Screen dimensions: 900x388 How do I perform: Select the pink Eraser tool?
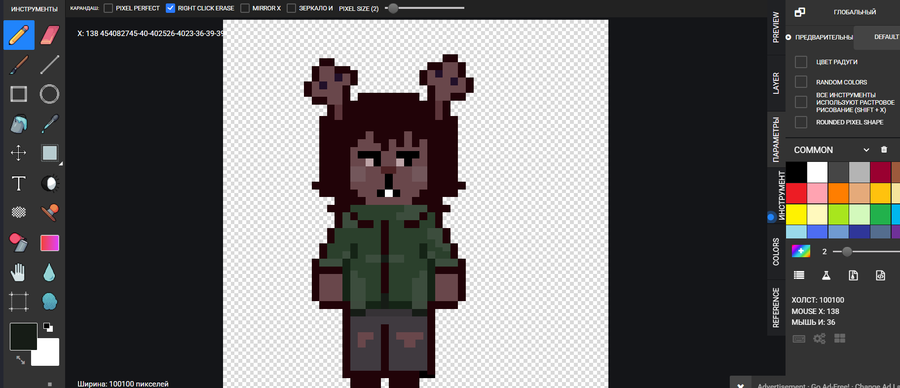[50, 35]
